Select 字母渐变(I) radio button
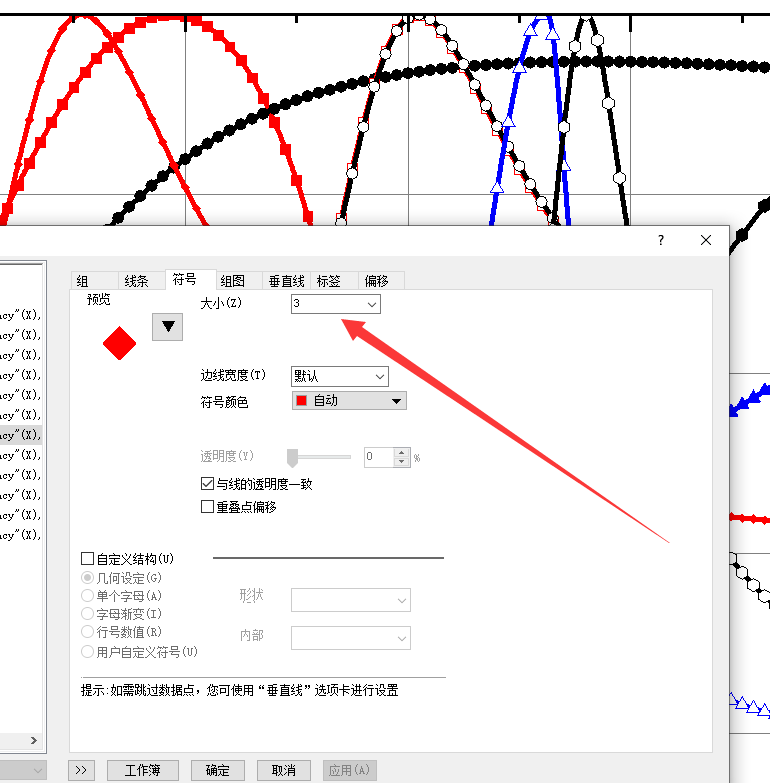The image size is (770, 783). [x=87, y=613]
